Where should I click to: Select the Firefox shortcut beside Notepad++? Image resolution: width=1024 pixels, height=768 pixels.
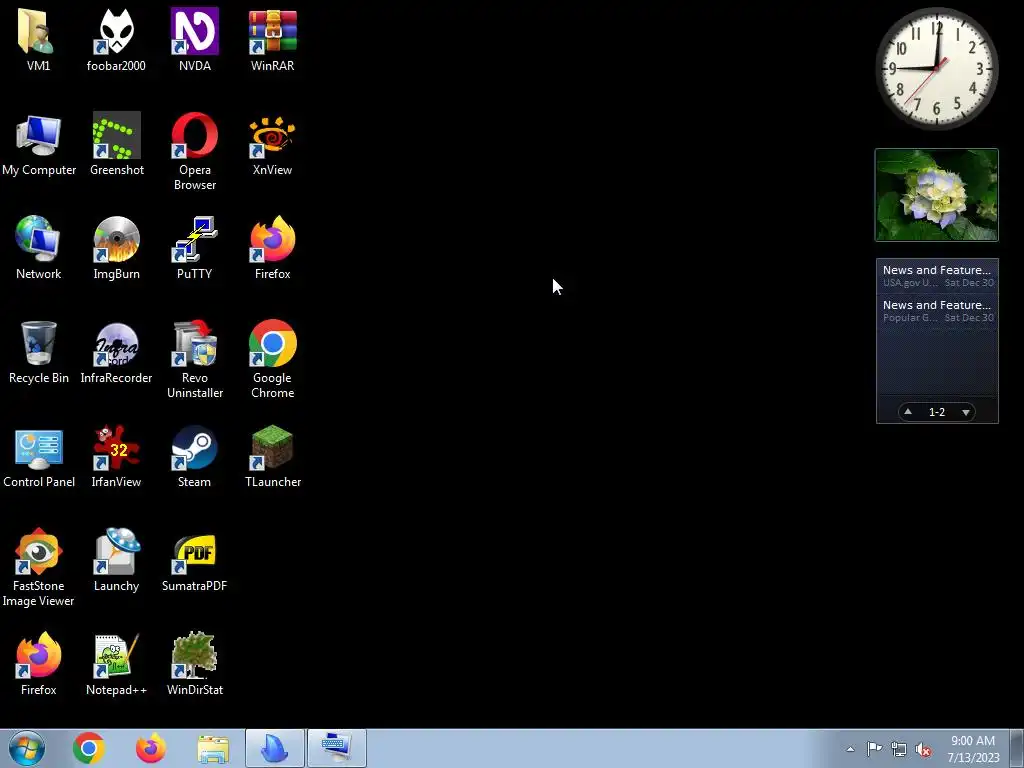coord(39,664)
